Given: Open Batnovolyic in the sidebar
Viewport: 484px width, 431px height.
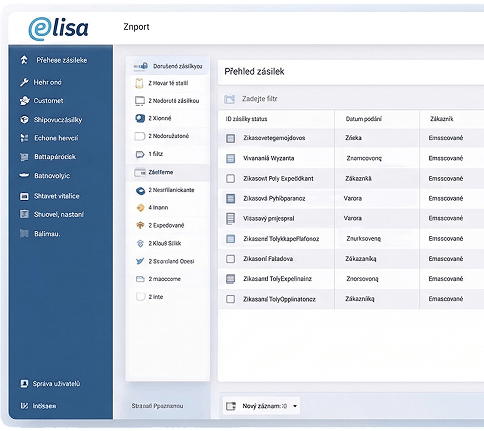Looking at the screenshot, I should [x=52, y=176].
